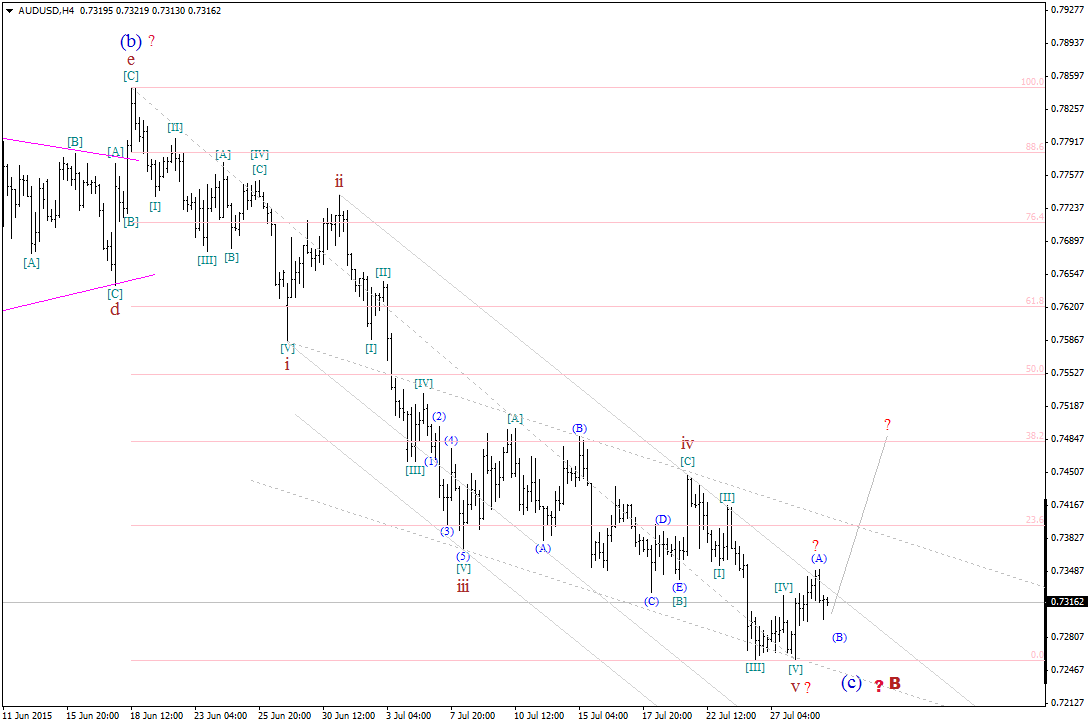The height and width of the screenshot is (724, 1088).
Task: Select the red 'd' wave label
Action: pyautogui.click(x=115, y=309)
